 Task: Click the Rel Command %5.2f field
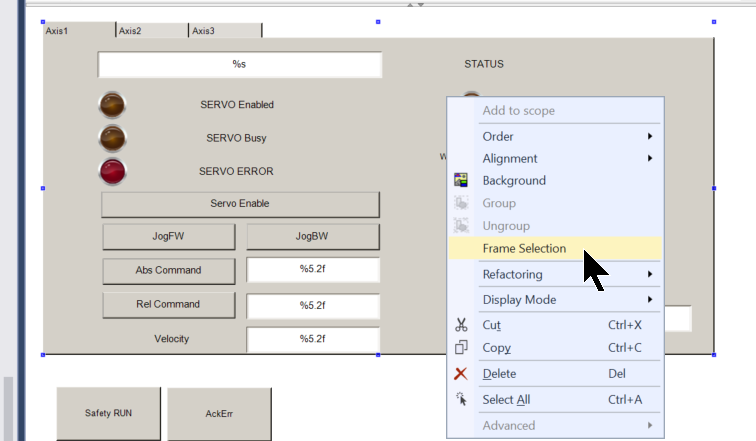tap(313, 306)
